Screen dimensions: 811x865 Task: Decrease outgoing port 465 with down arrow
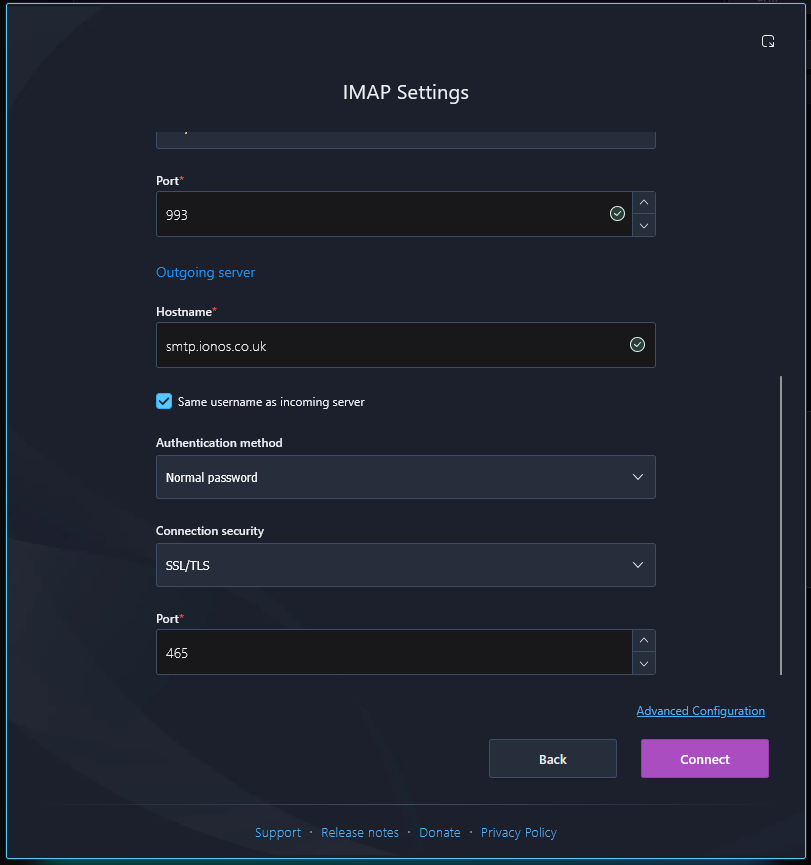pyautogui.click(x=643, y=664)
